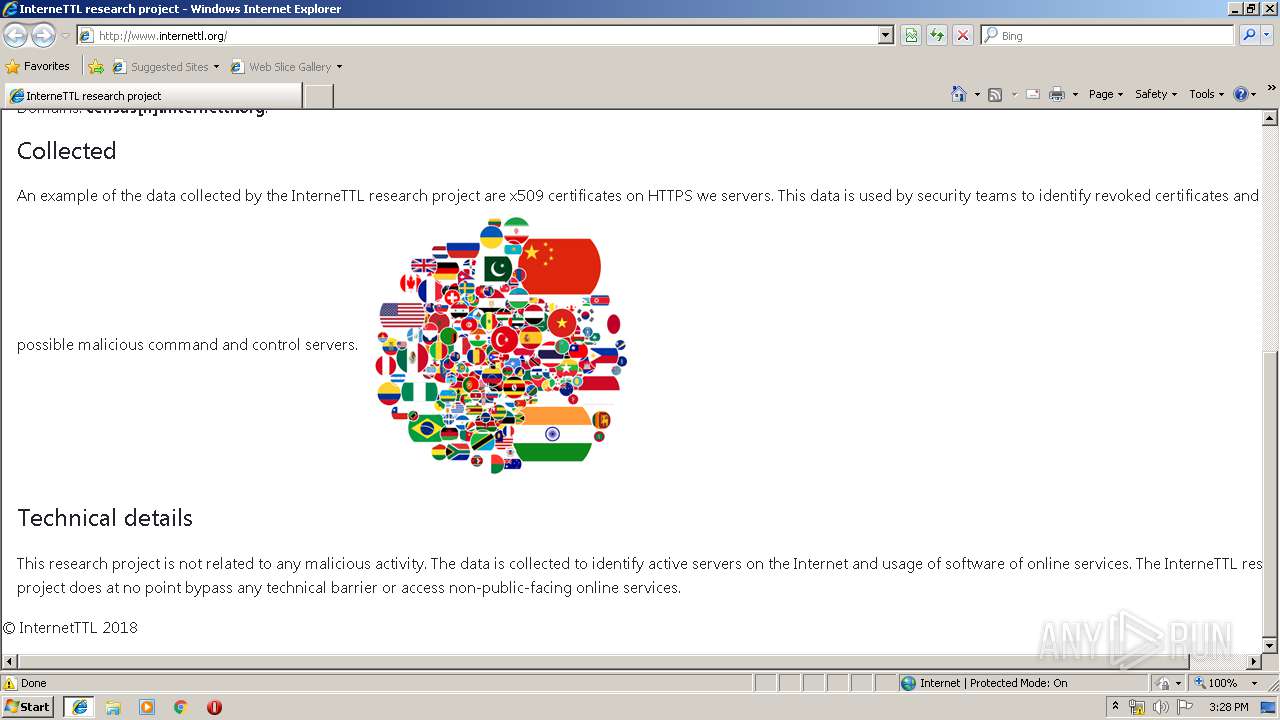Click the Forward navigation arrow
The width and height of the screenshot is (1280, 720).
[x=43, y=36]
